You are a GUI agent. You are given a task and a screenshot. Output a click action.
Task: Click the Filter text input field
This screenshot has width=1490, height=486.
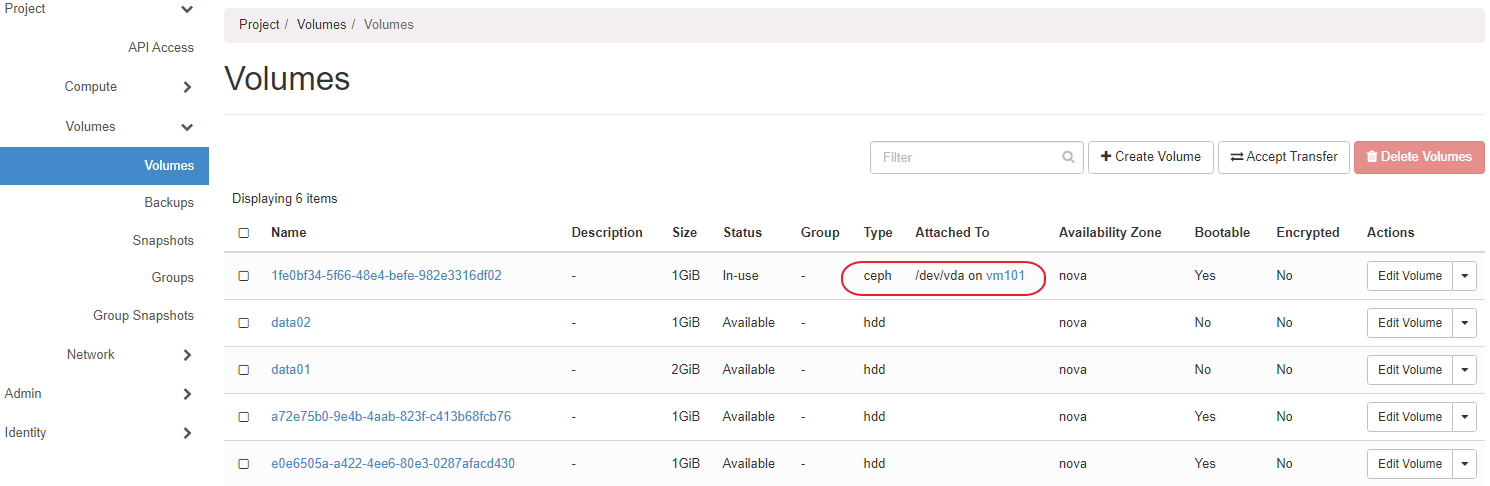(965, 157)
